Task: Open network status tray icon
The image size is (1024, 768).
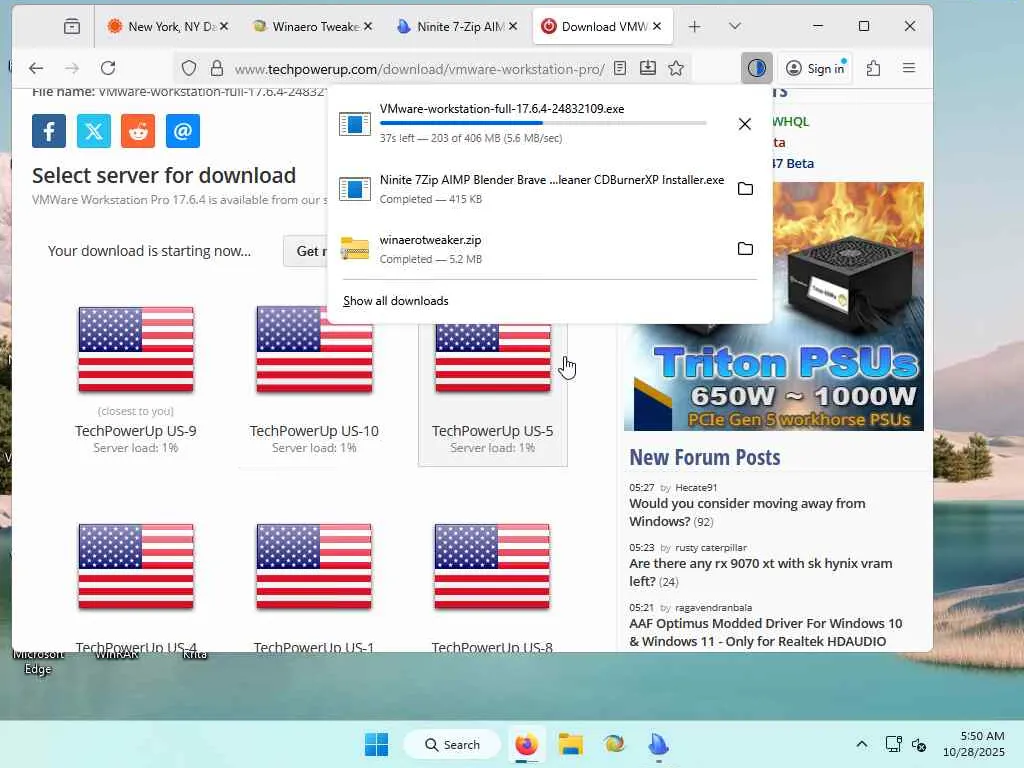Action: (x=893, y=744)
